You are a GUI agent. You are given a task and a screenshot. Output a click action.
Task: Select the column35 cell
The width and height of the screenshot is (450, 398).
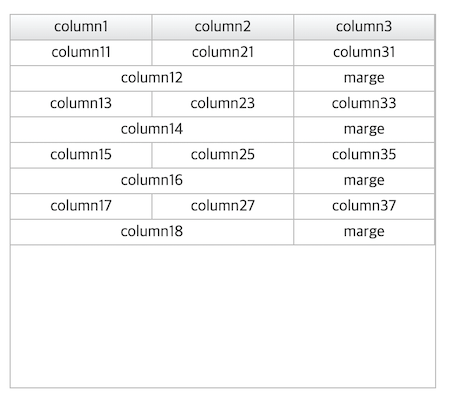point(364,155)
